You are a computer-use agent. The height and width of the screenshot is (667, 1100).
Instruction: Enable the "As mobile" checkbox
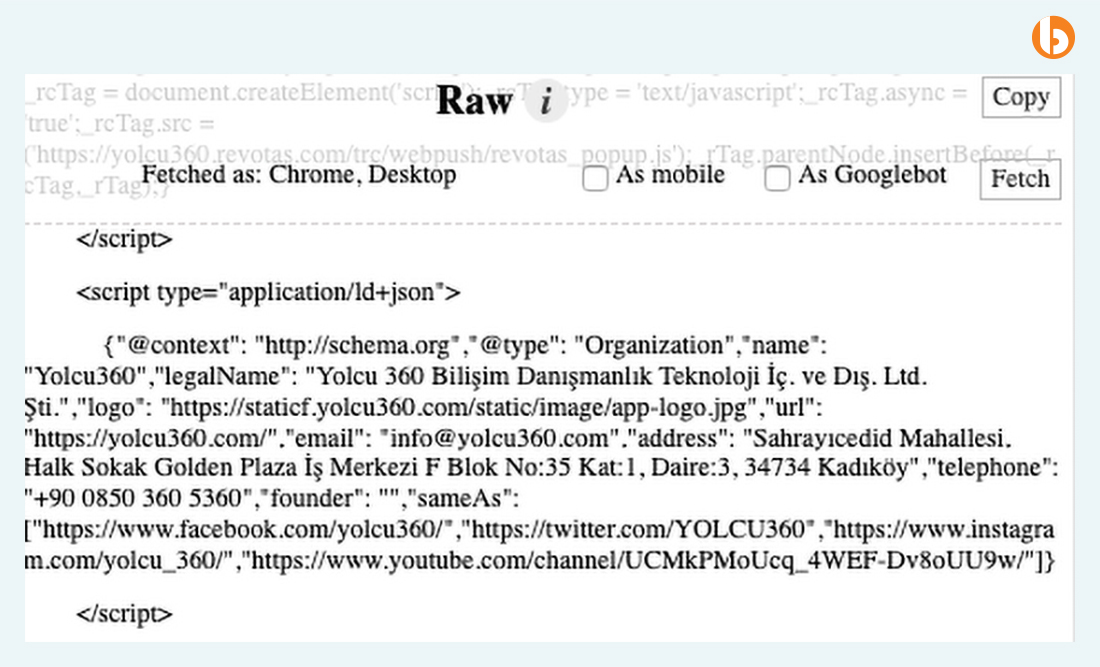(x=595, y=178)
